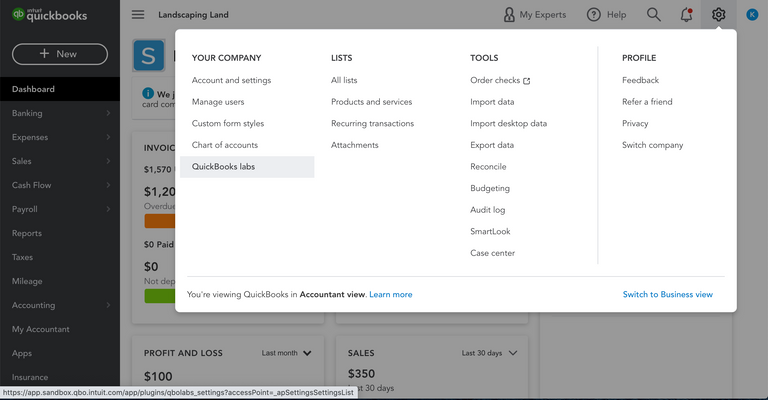Click the S company logo tile
This screenshot has height=400, width=768.
(148, 55)
